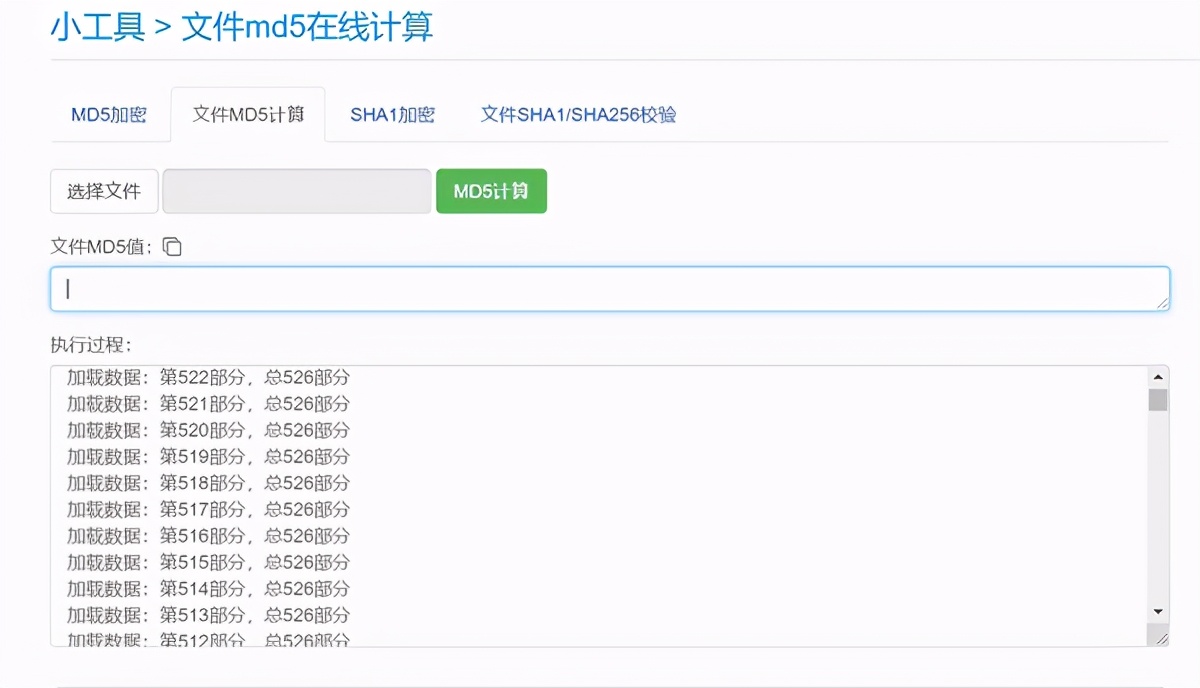The image size is (1200, 688).
Task: Select log line 第520部分
Action: point(208,430)
